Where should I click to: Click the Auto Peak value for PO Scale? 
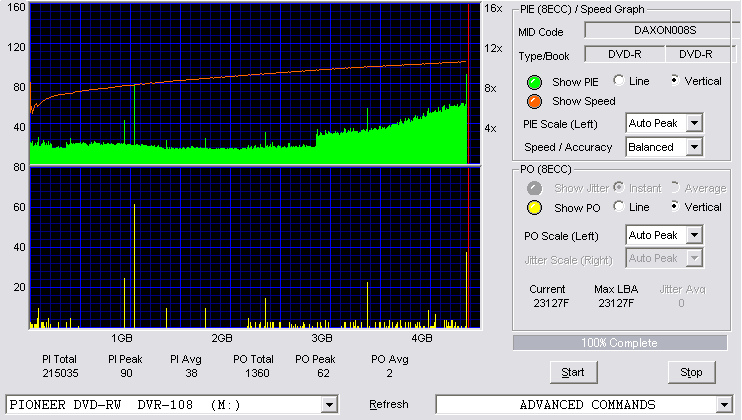tap(653, 235)
